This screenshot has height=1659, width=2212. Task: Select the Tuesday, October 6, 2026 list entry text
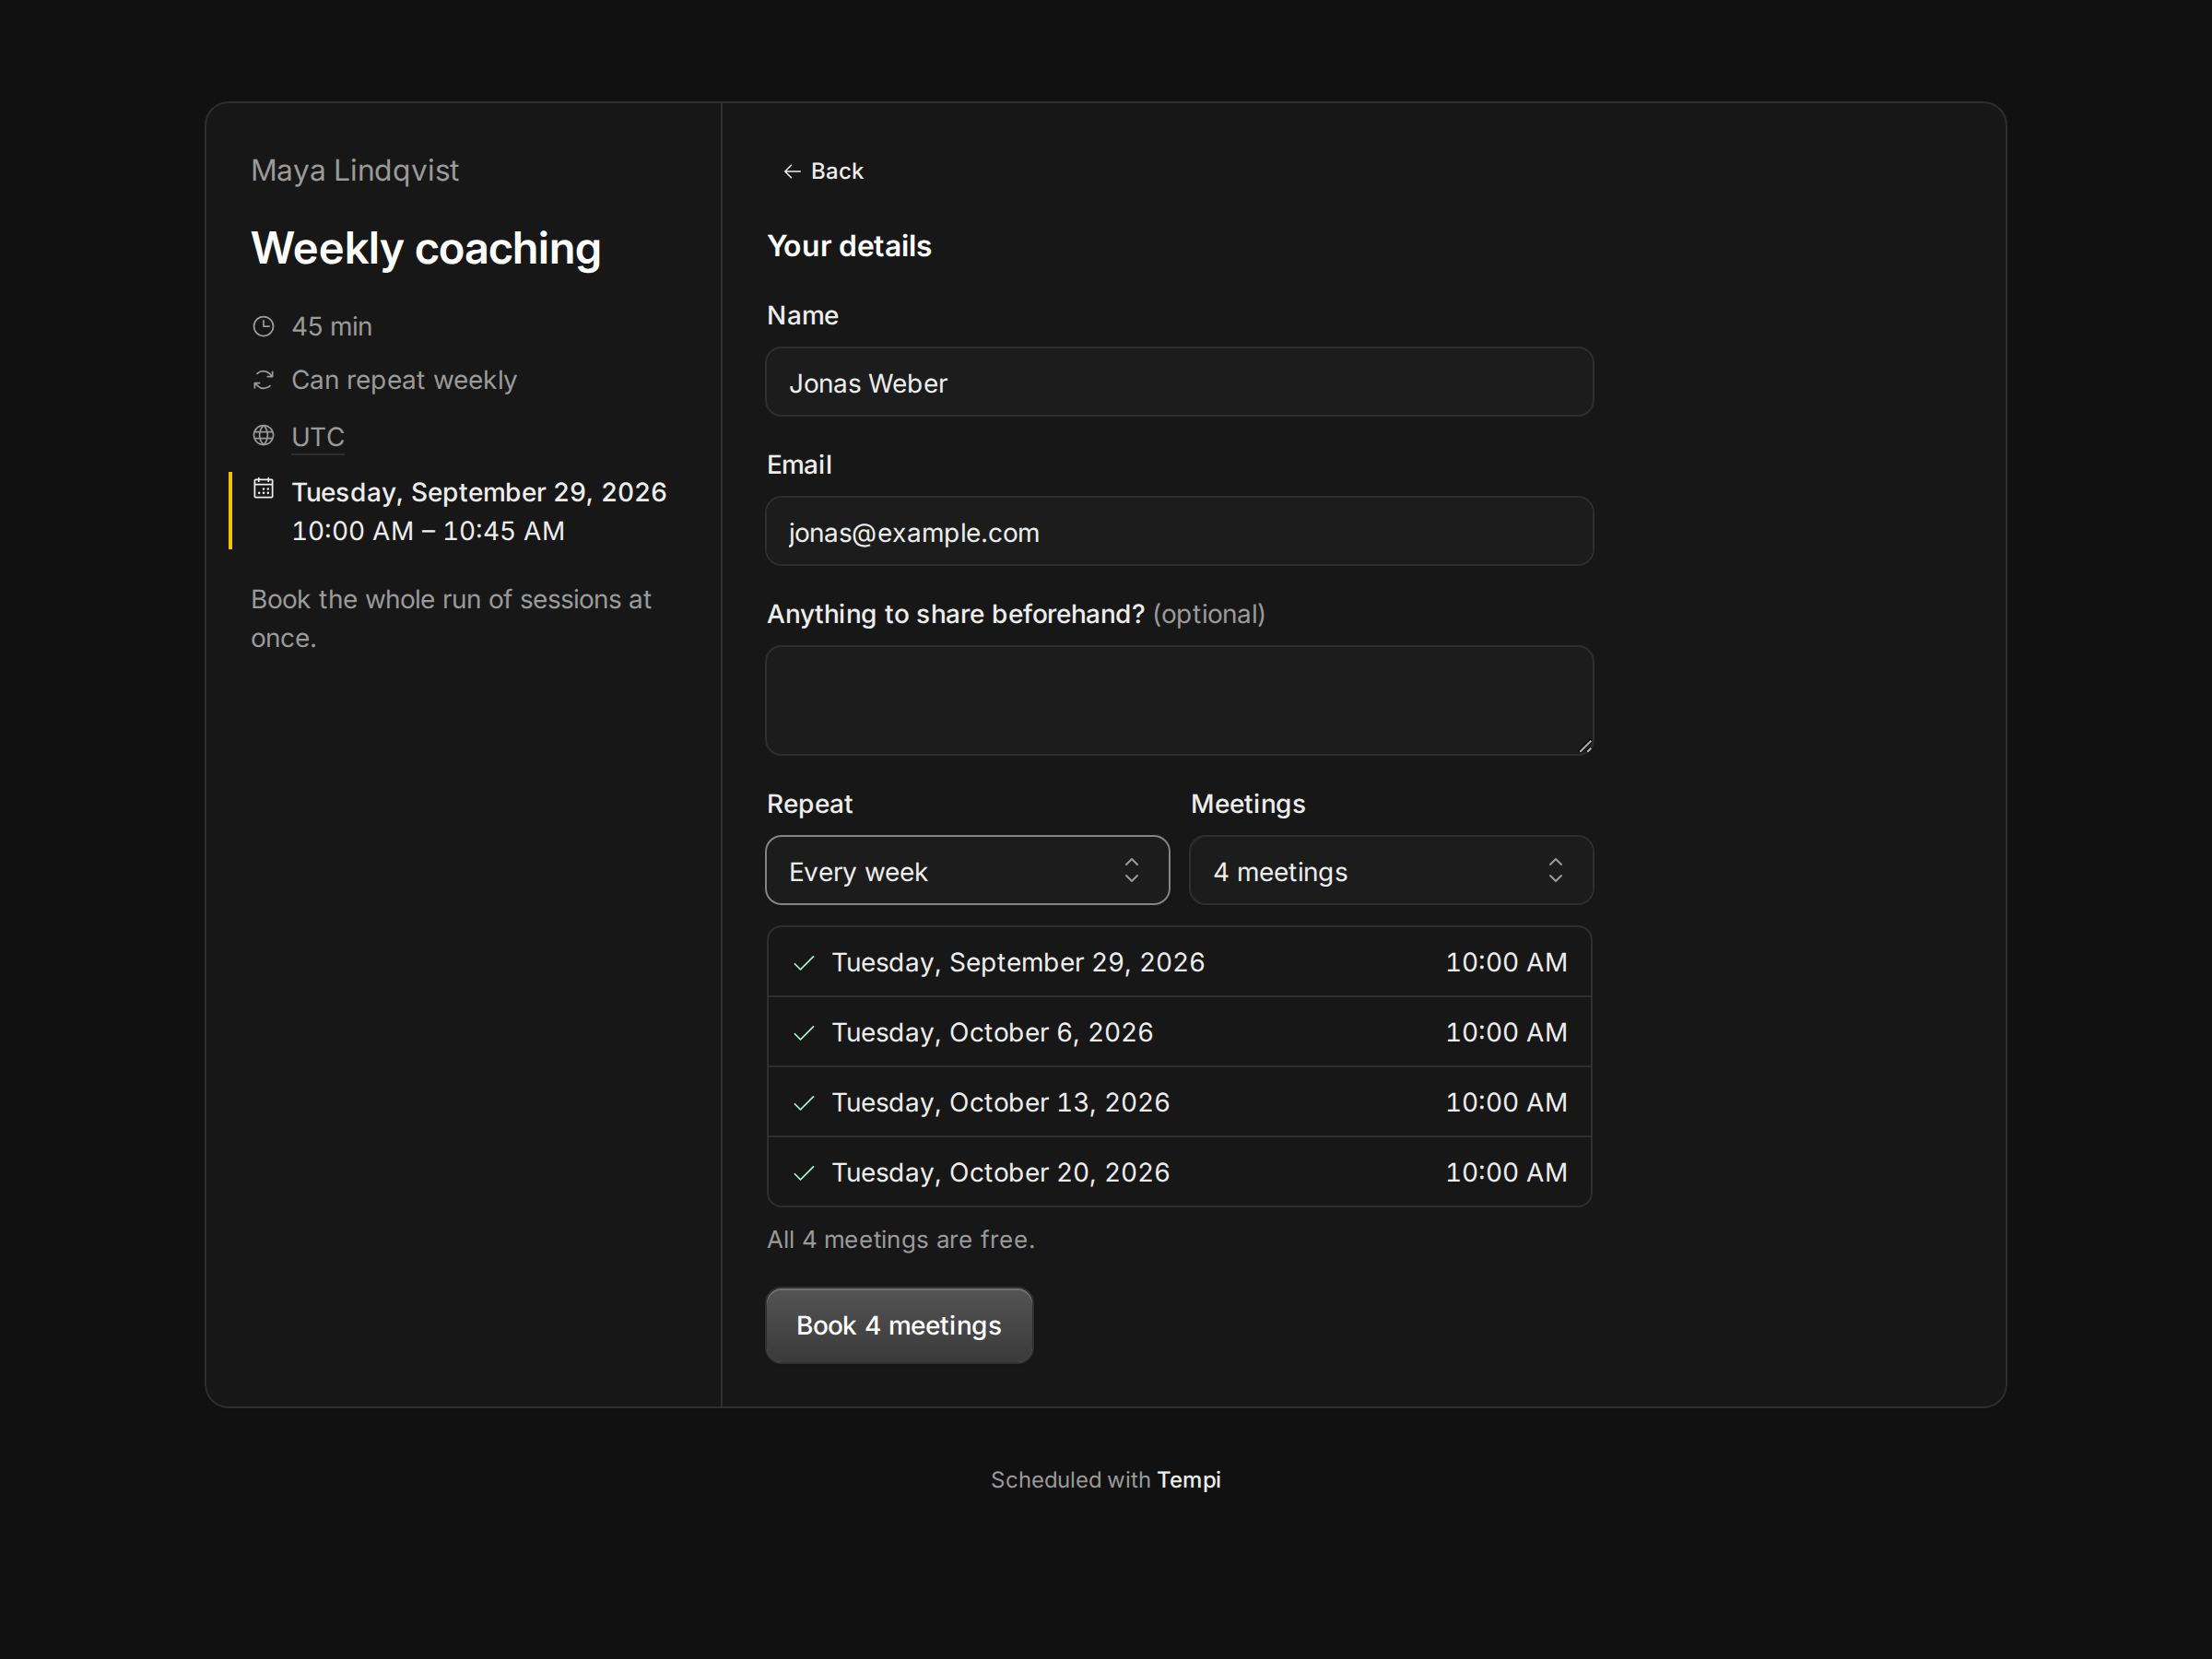tap(992, 1032)
